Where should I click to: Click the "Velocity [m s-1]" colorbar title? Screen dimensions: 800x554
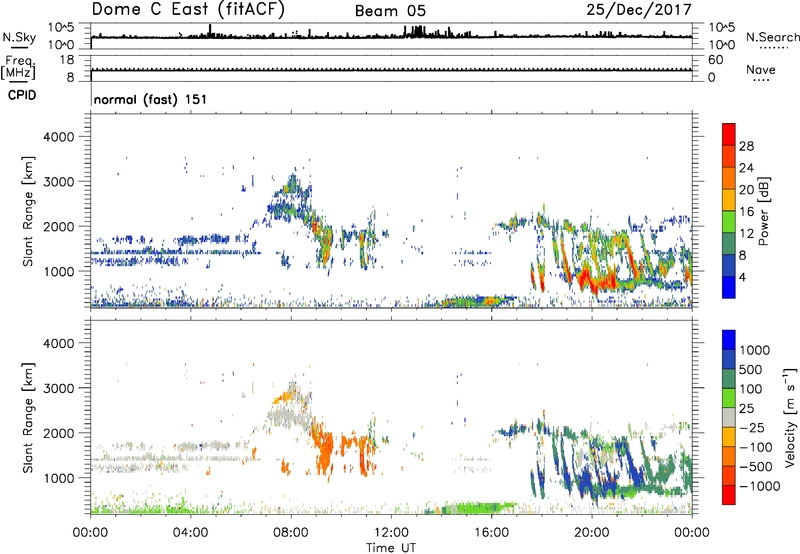tap(791, 417)
